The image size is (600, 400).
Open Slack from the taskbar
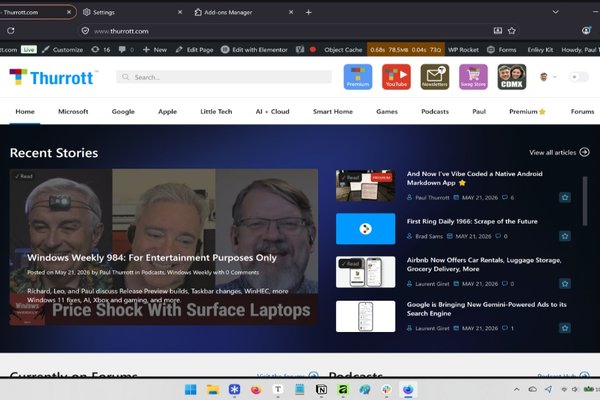pos(386,390)
